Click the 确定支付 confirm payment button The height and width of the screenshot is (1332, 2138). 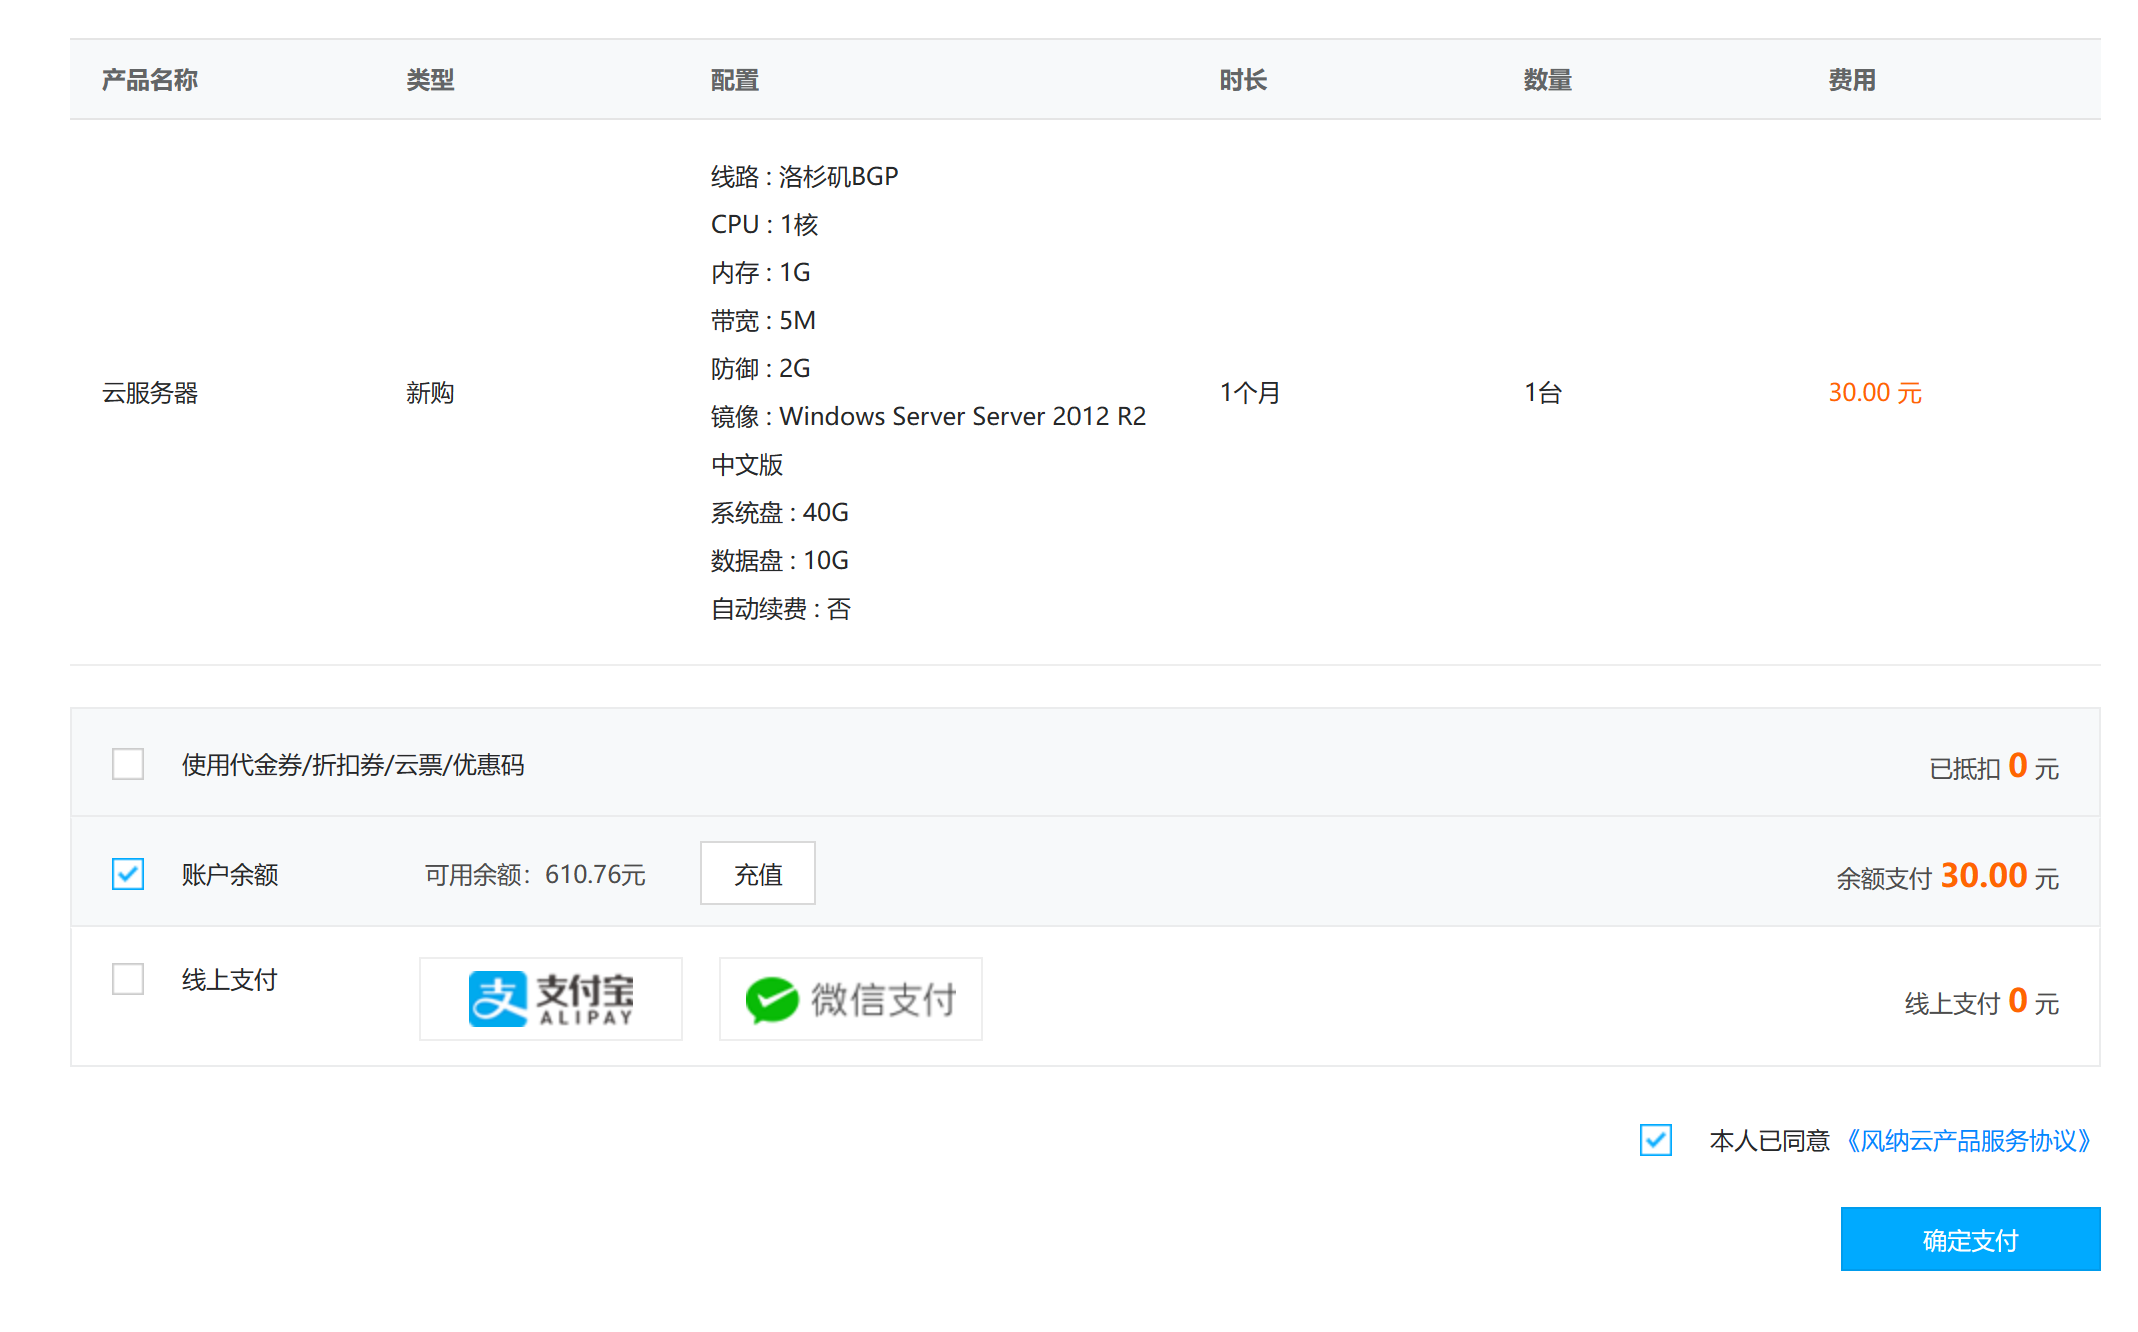1969,1239
